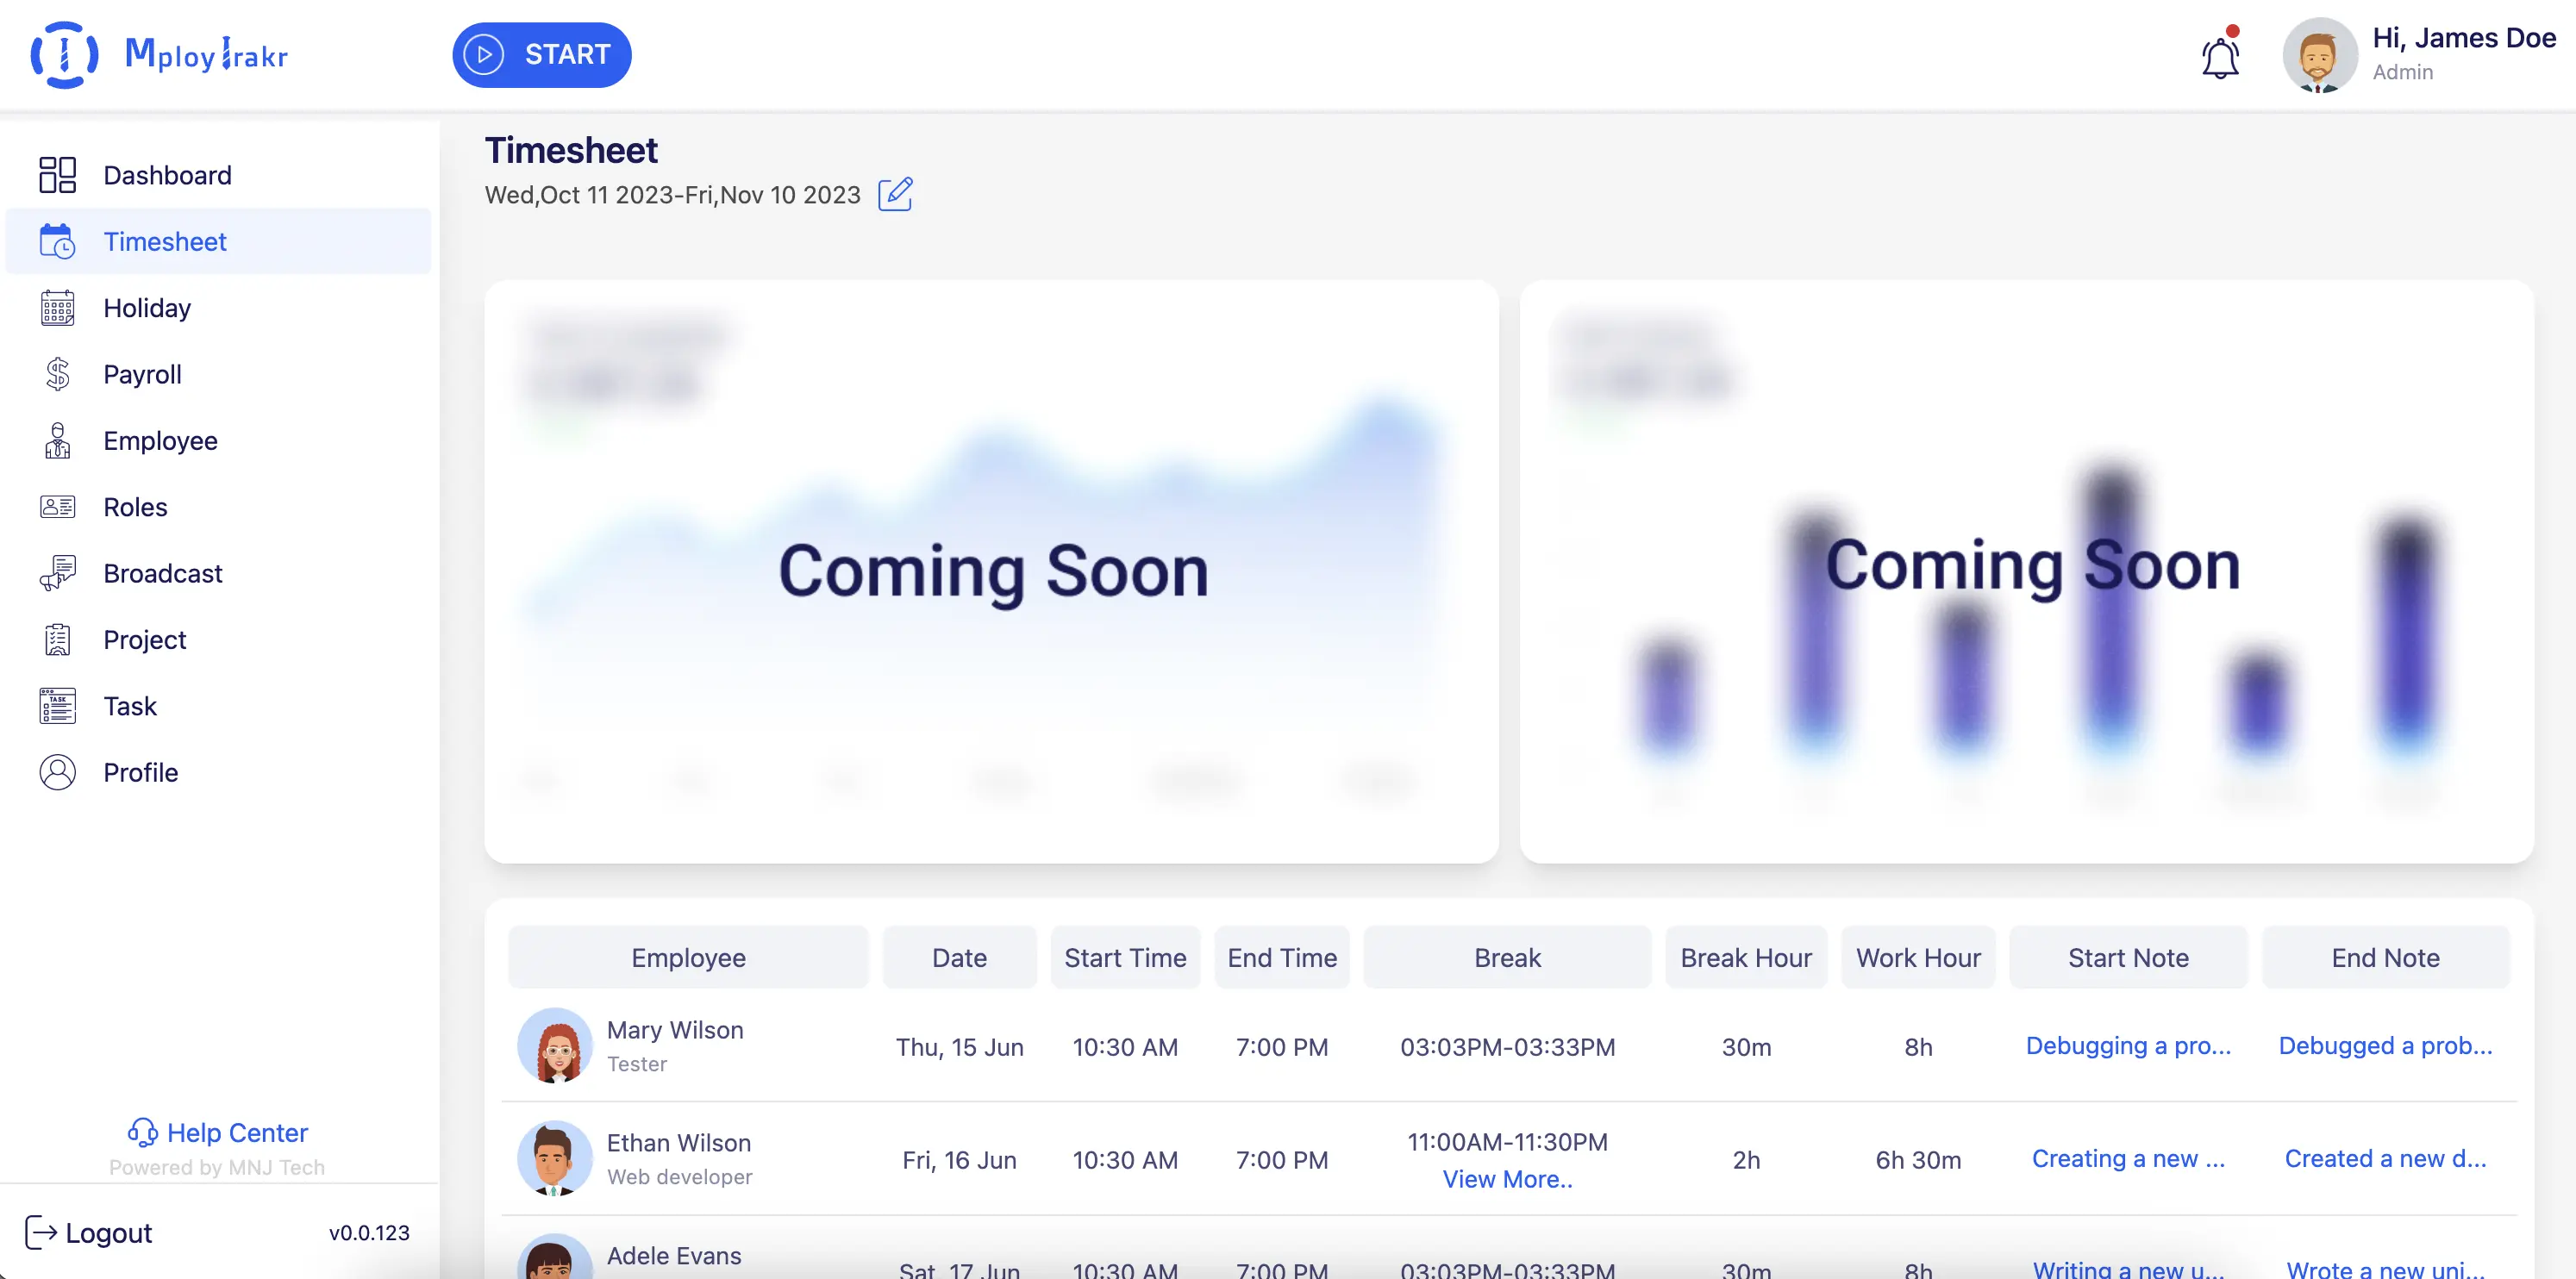Screen dimensions: 2576x1279
Task: Click the Task list icon
Action: point(57,706)
